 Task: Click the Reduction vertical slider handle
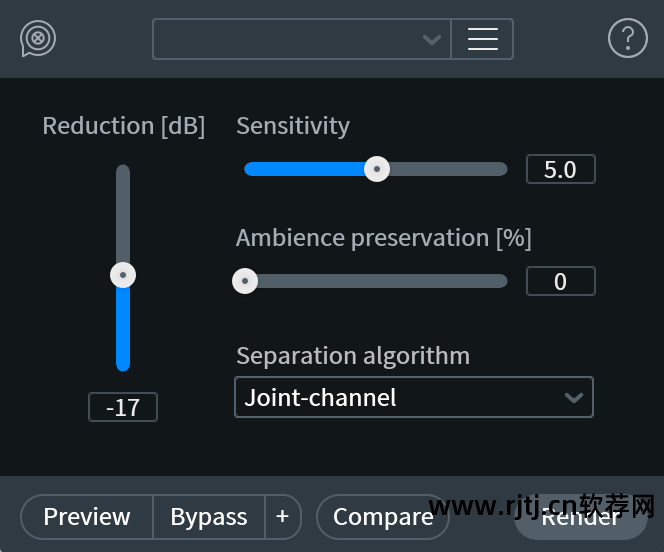click(x=123, y=274)
